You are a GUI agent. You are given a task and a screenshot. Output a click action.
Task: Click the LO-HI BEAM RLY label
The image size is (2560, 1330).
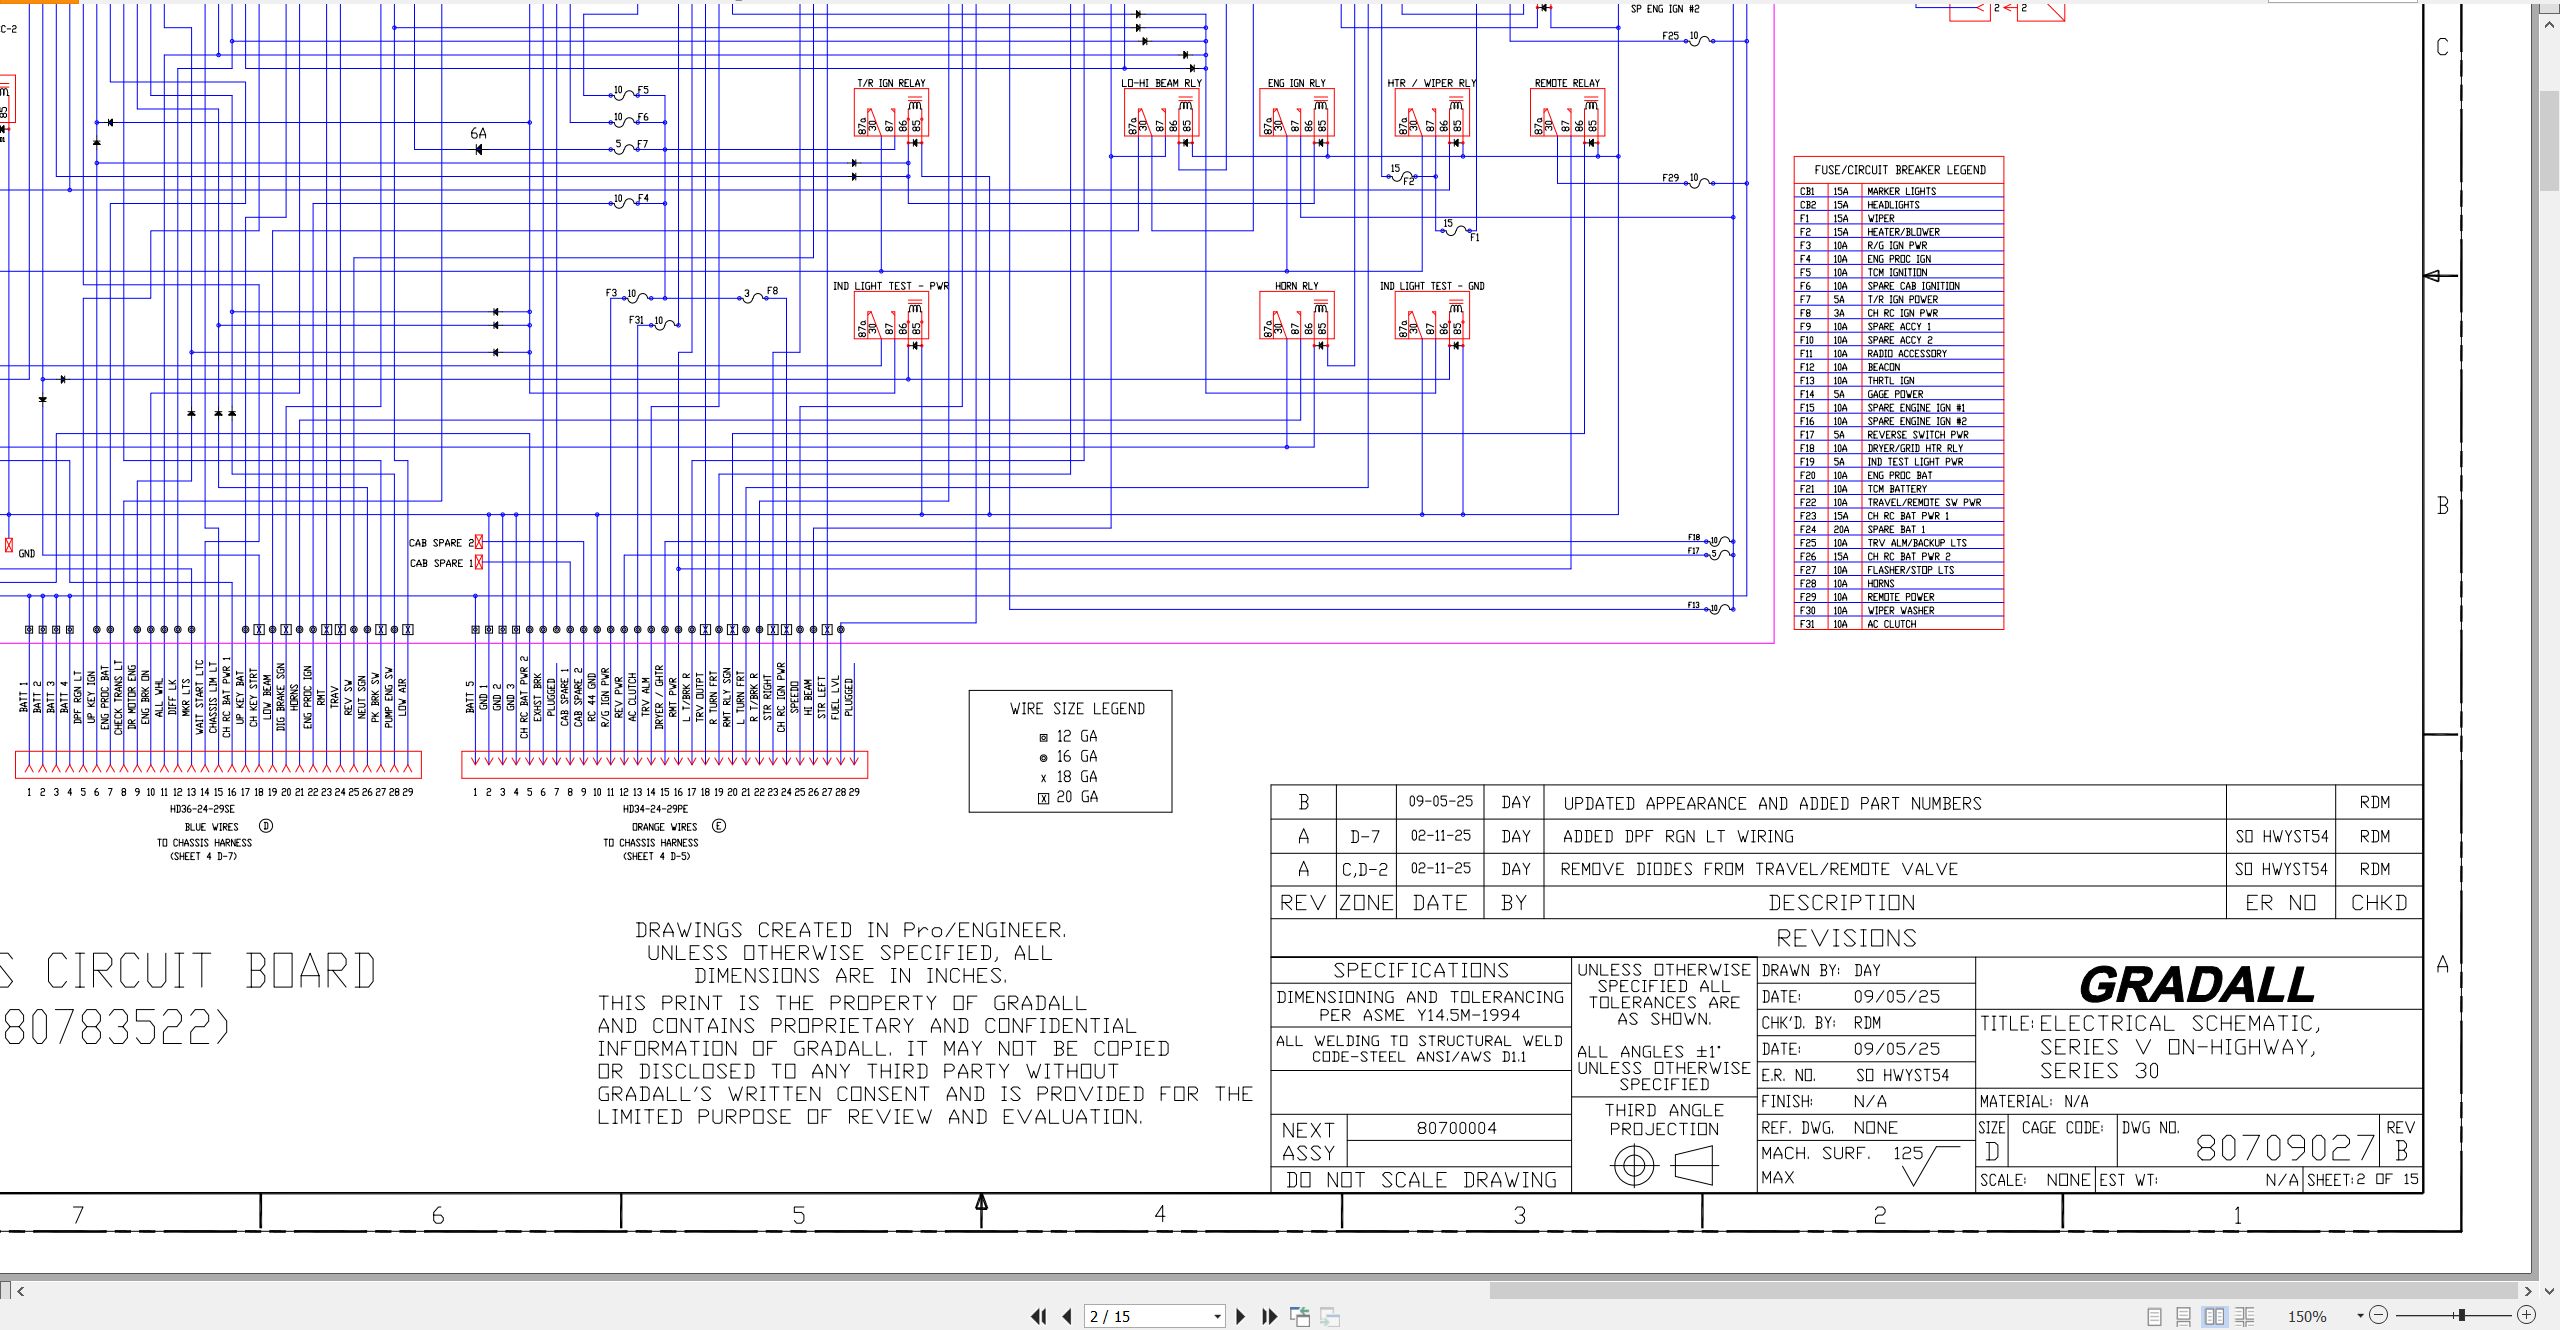[x=1161, y=83]
